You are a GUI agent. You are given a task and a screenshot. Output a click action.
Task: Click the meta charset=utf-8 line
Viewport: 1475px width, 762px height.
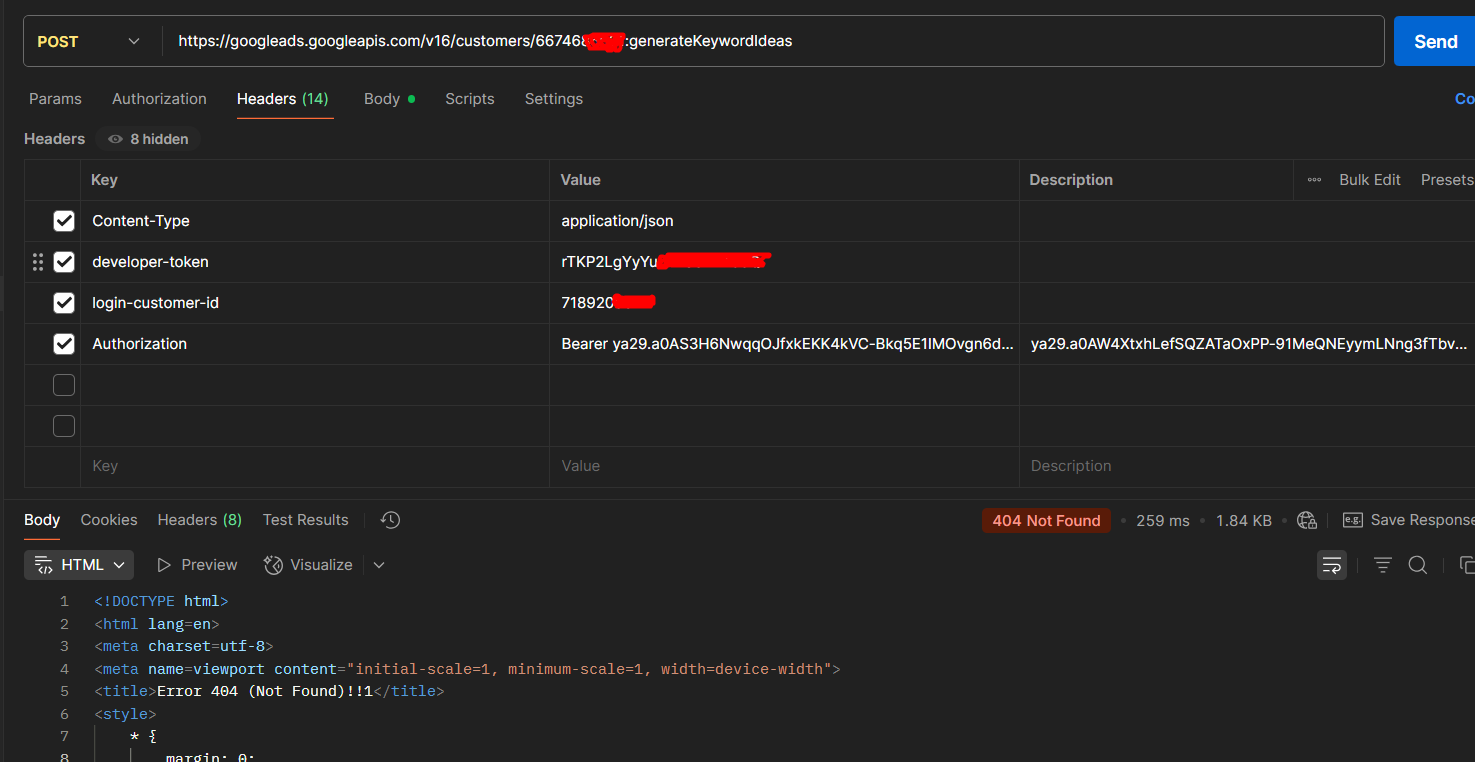tap(183, 646)
